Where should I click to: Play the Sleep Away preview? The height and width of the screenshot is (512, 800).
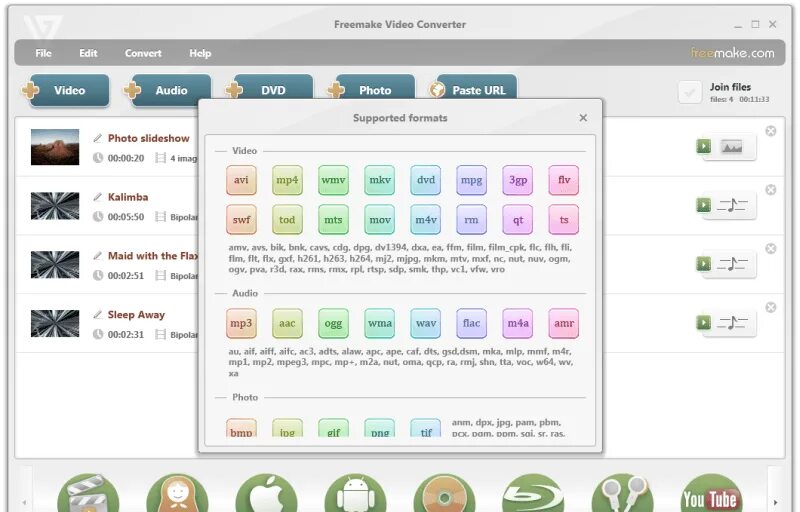(704, 322)
